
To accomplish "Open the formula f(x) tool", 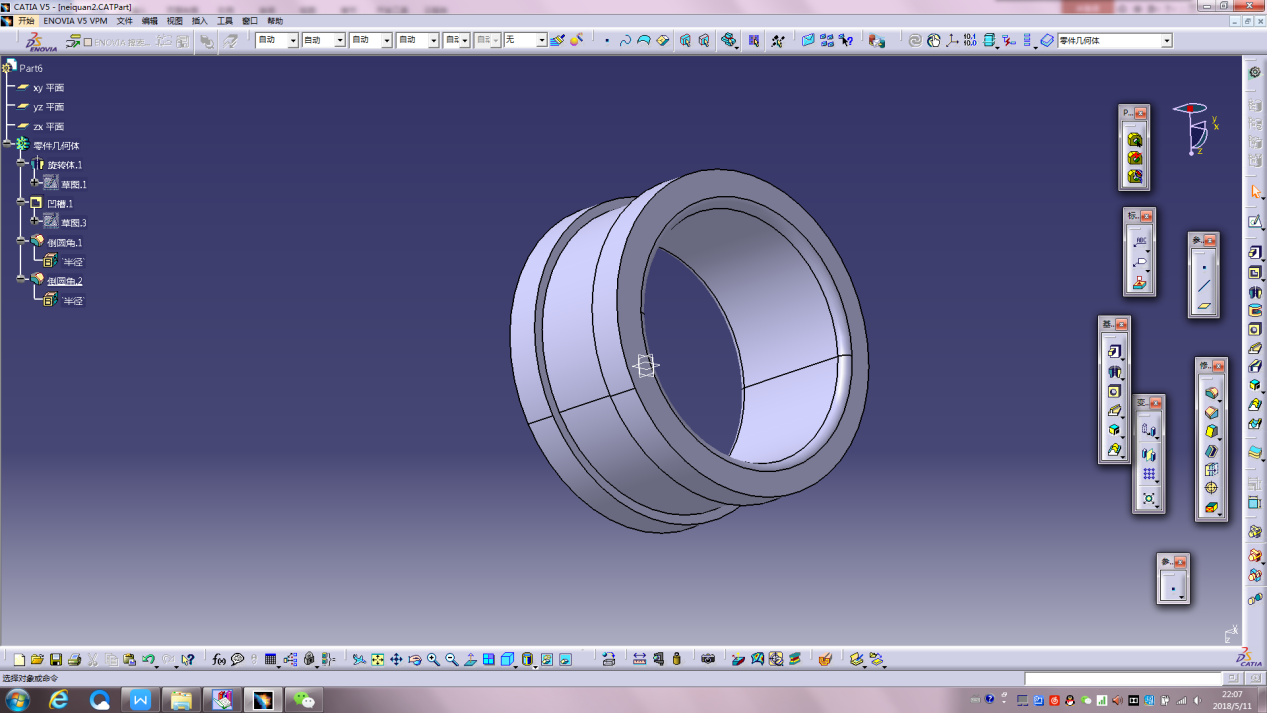I will (x=219, y=660).
